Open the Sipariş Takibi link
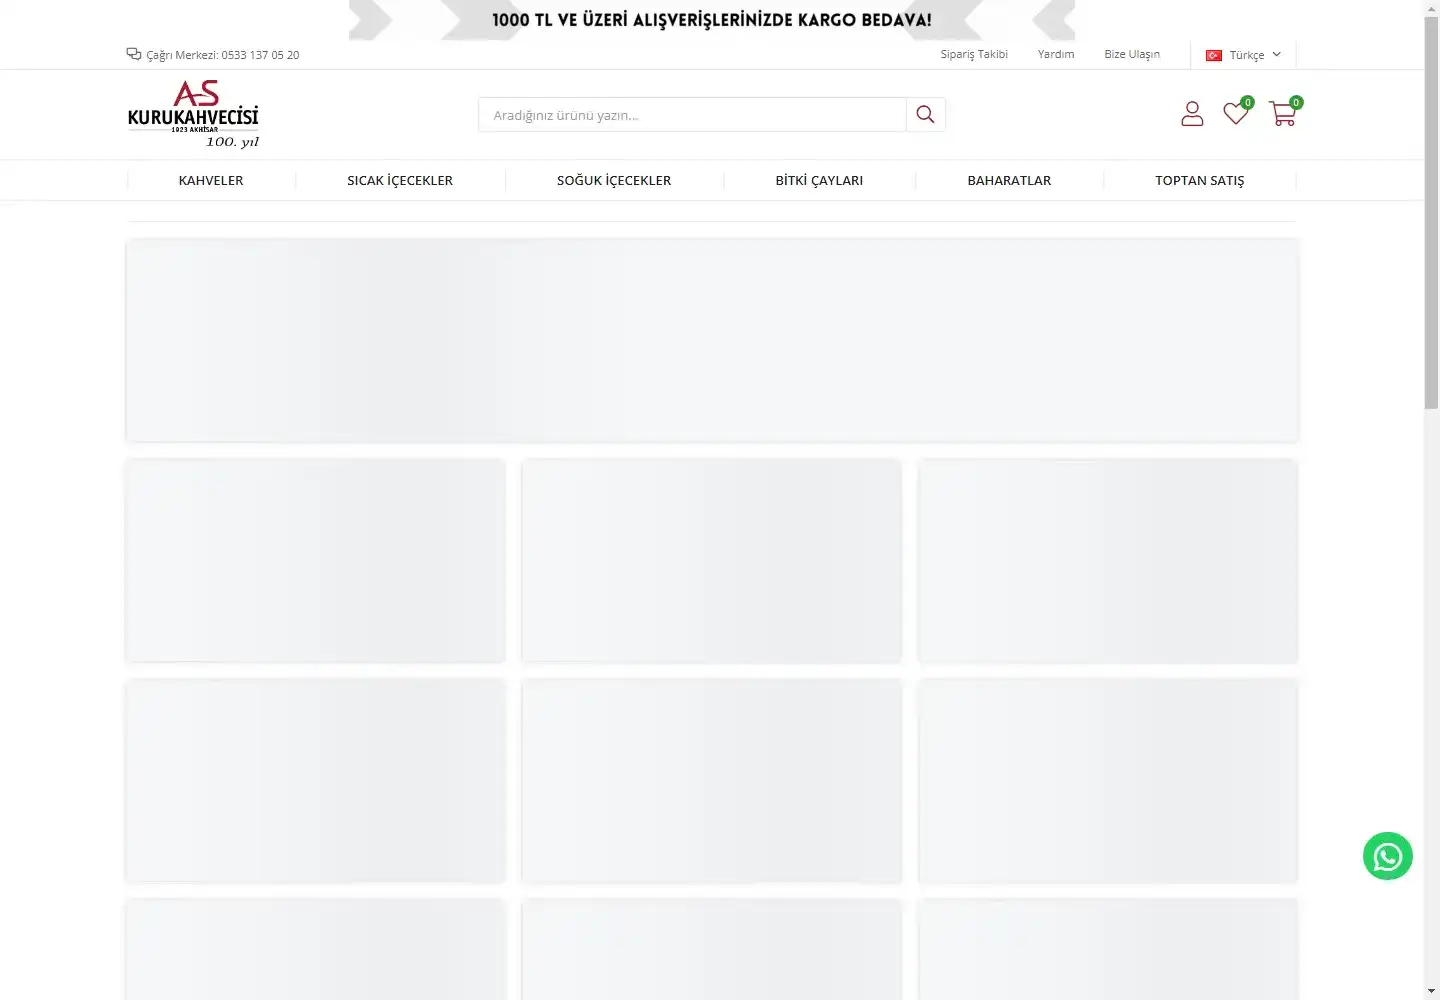The height and width of the screenshot is (1000, 1440). pyautogui.click(x=974, y=54)
